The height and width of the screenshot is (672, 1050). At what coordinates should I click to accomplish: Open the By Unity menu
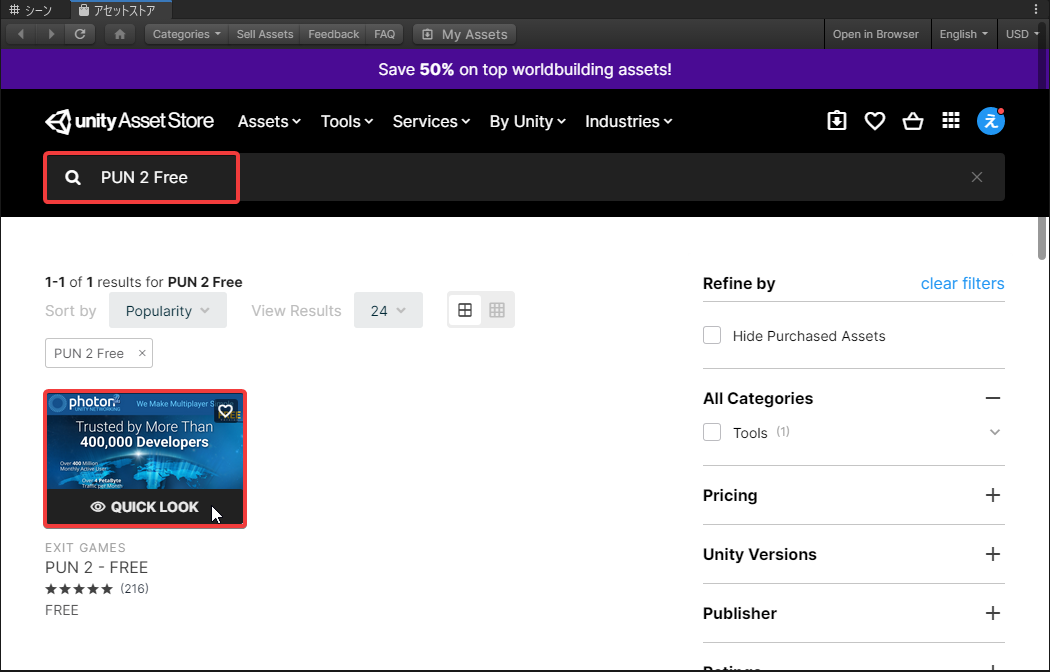528,121
